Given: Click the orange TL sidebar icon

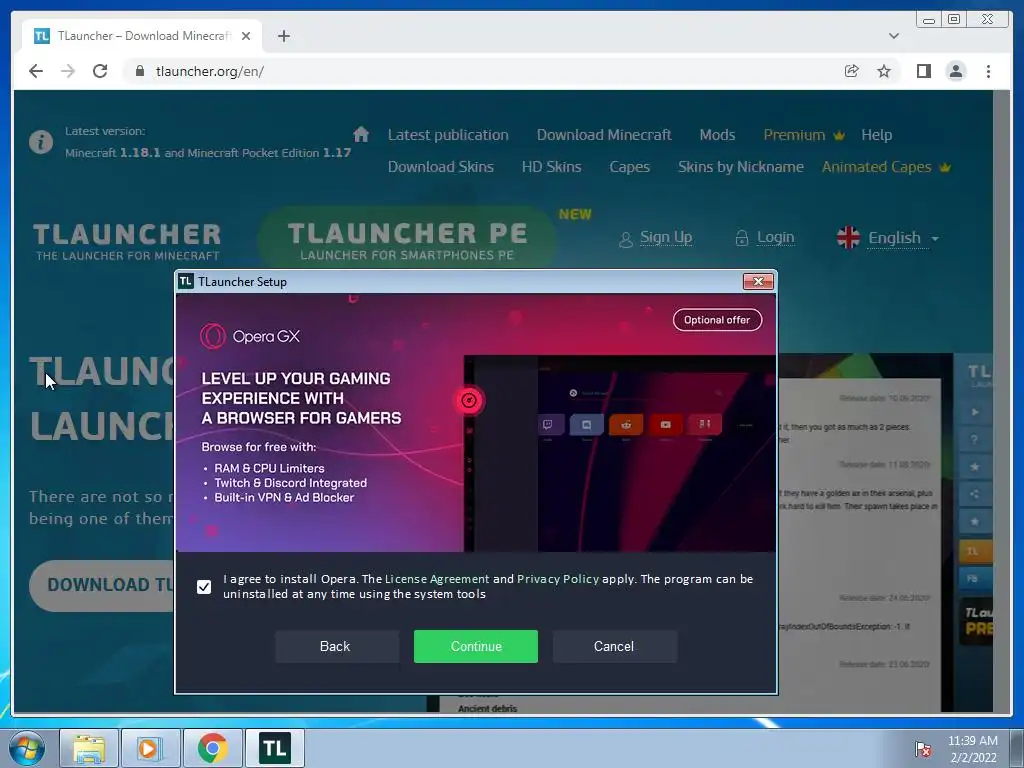Looking at the screenshot, I should tap(974, 551).
